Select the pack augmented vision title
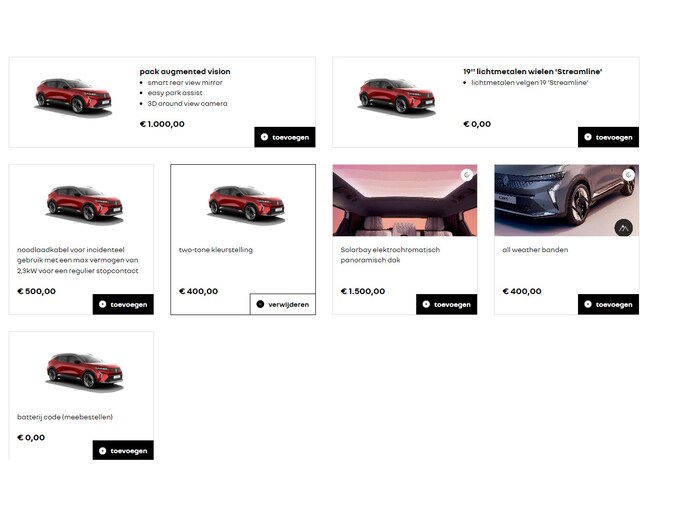 [x=185, y=72]
